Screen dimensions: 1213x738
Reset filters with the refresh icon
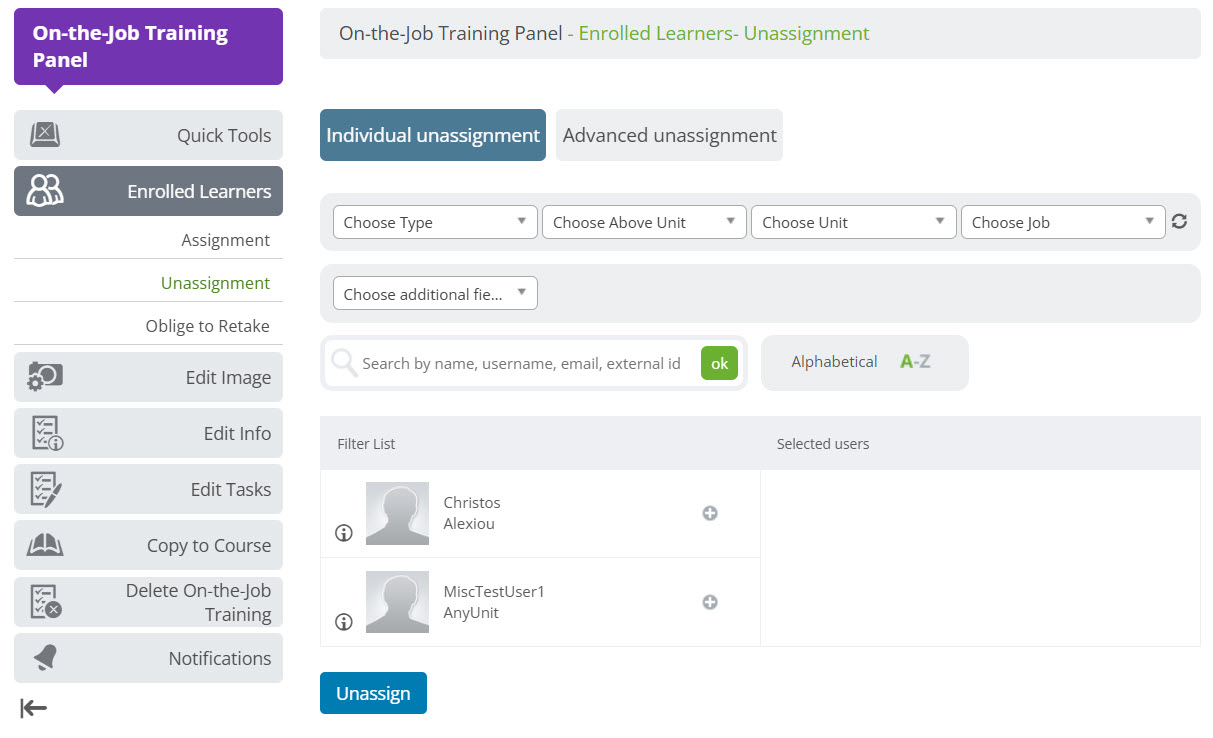pos(1179,222)
